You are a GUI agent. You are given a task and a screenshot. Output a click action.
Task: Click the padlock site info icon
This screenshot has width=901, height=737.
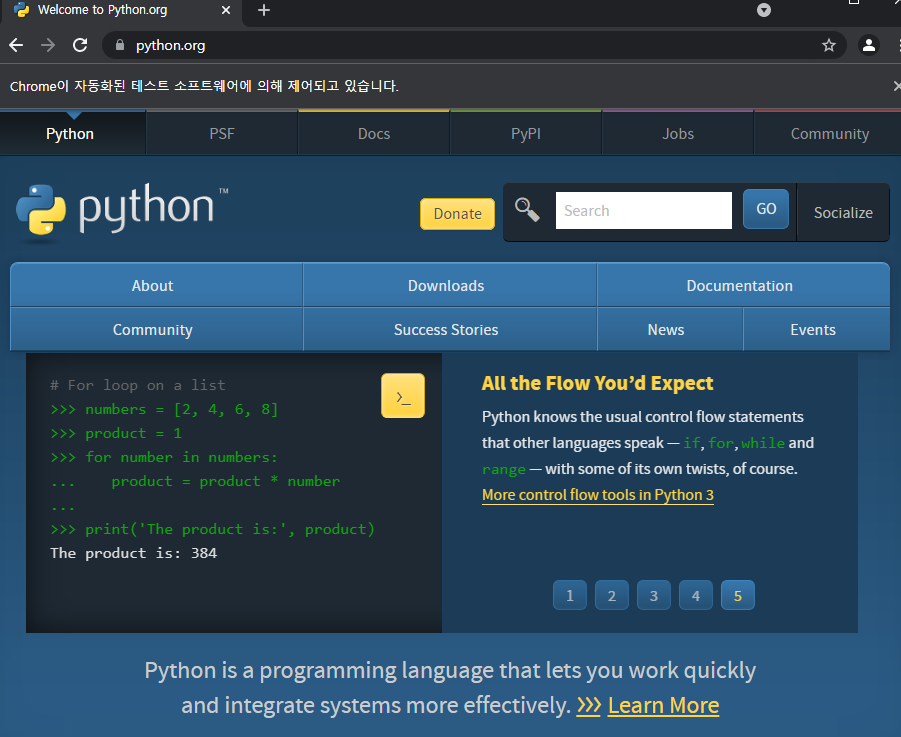click(x=120, y=45)
